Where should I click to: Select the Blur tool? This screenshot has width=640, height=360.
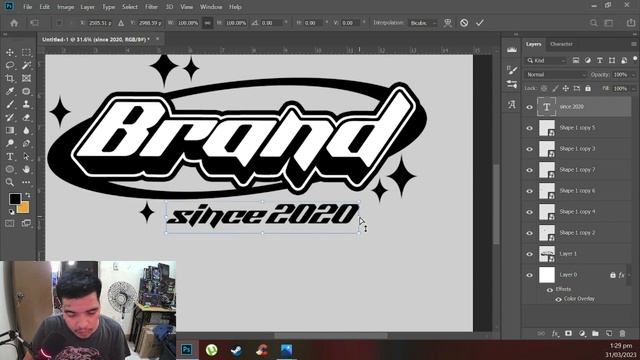pyautogui.click(x=26, y=131)
